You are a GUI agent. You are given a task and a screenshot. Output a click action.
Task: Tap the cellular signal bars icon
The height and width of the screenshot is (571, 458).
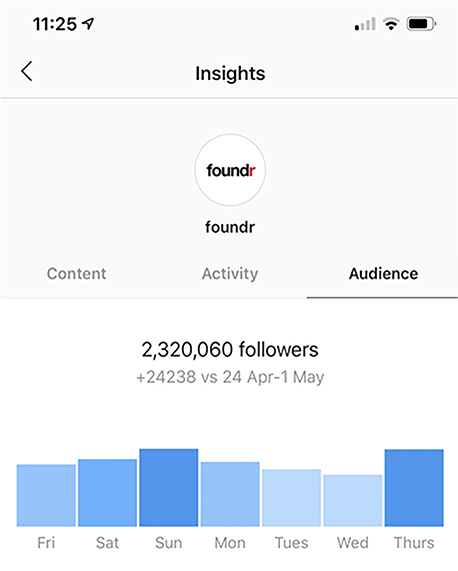point(365,24)
